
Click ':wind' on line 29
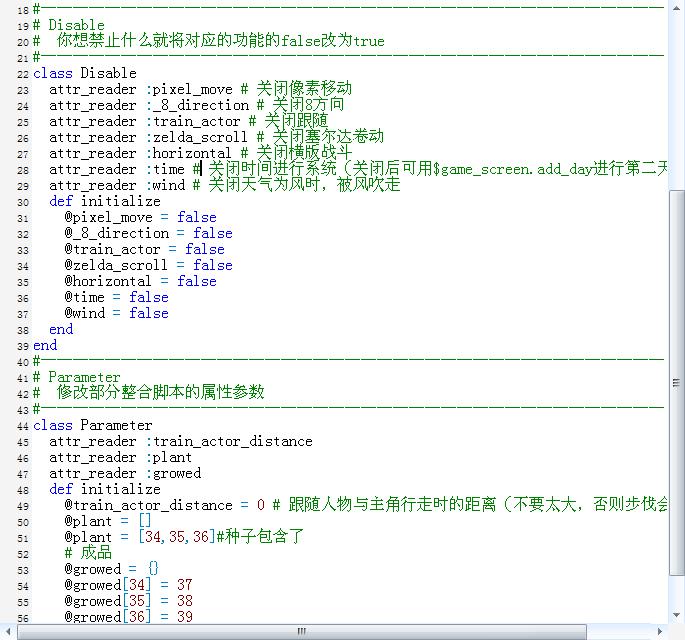[x=165, y=185]
